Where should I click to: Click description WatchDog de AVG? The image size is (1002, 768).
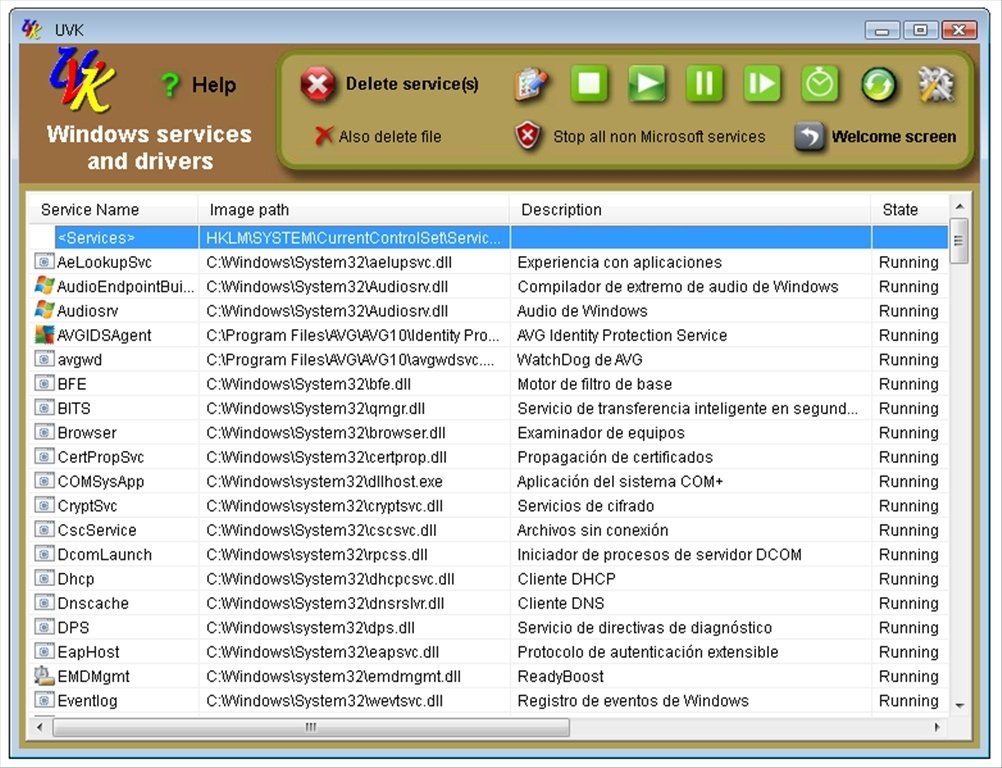(580, 359)
